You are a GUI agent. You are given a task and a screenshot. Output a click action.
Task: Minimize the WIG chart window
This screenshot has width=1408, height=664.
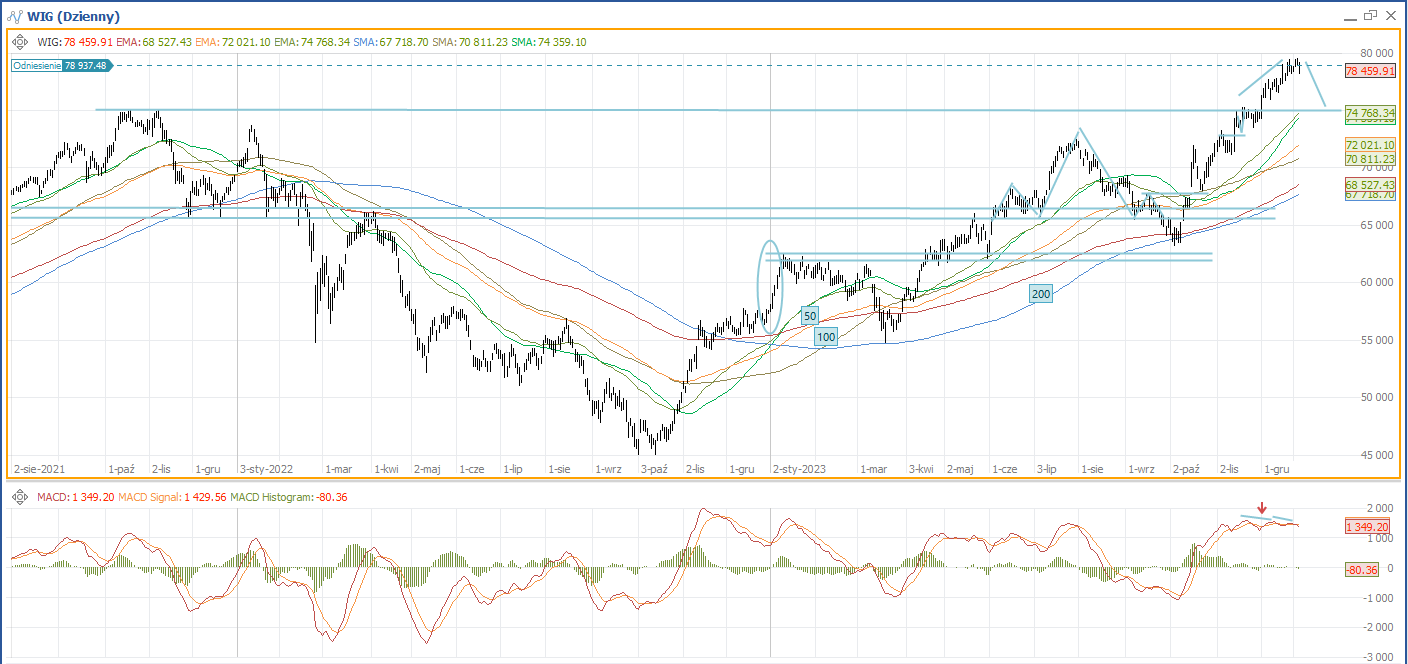coord(1349,16)
